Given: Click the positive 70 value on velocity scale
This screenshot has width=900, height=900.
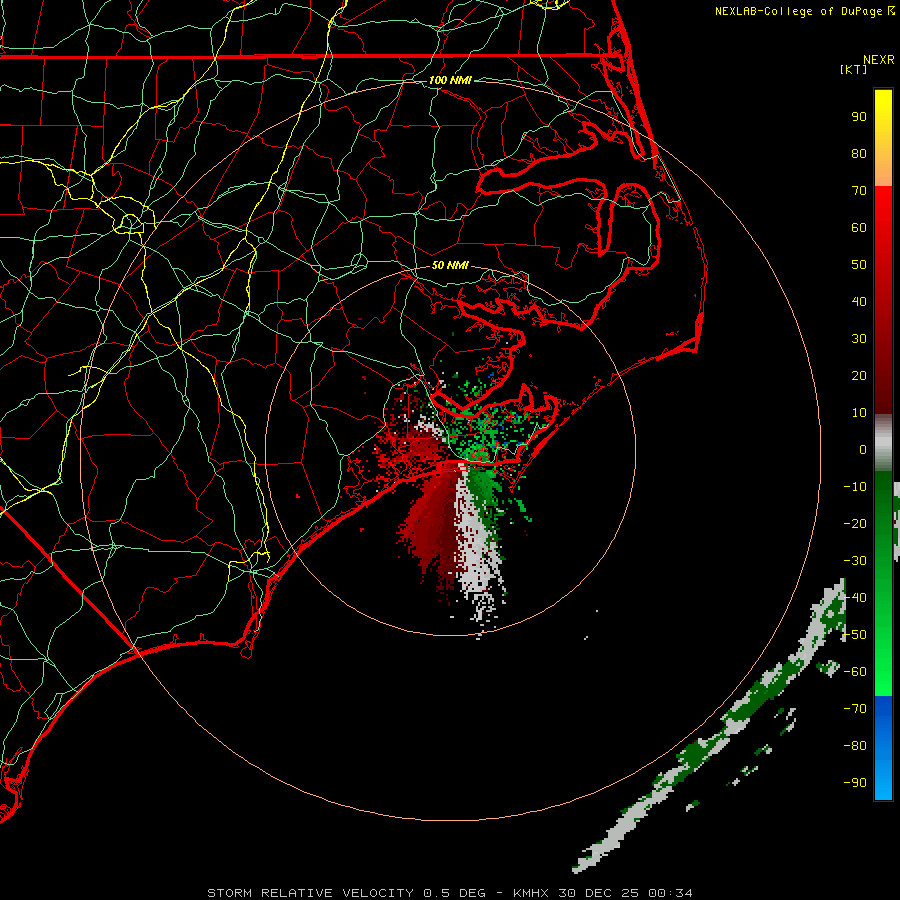Looking at the screenshot, I should [x=859, y=191].
